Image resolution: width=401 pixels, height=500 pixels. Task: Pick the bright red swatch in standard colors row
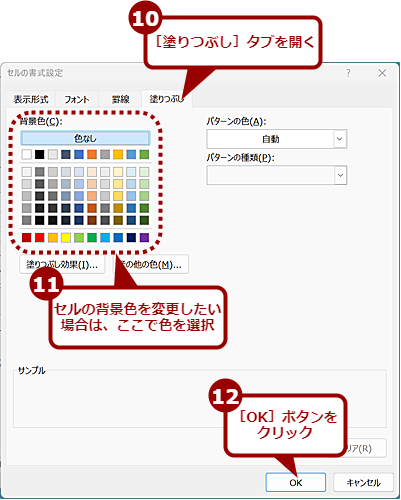[x=40, y=237]
